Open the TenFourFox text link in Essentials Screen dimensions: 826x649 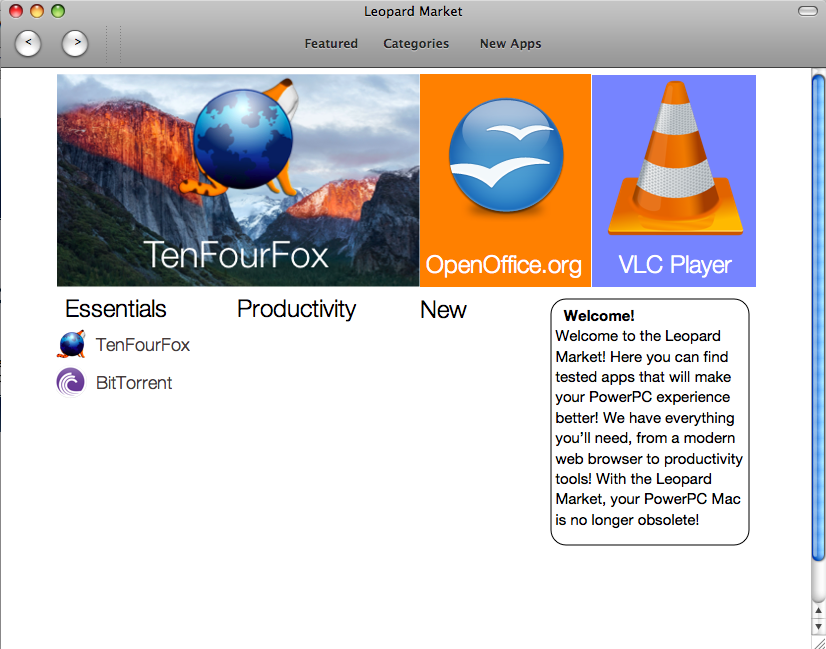143,345
